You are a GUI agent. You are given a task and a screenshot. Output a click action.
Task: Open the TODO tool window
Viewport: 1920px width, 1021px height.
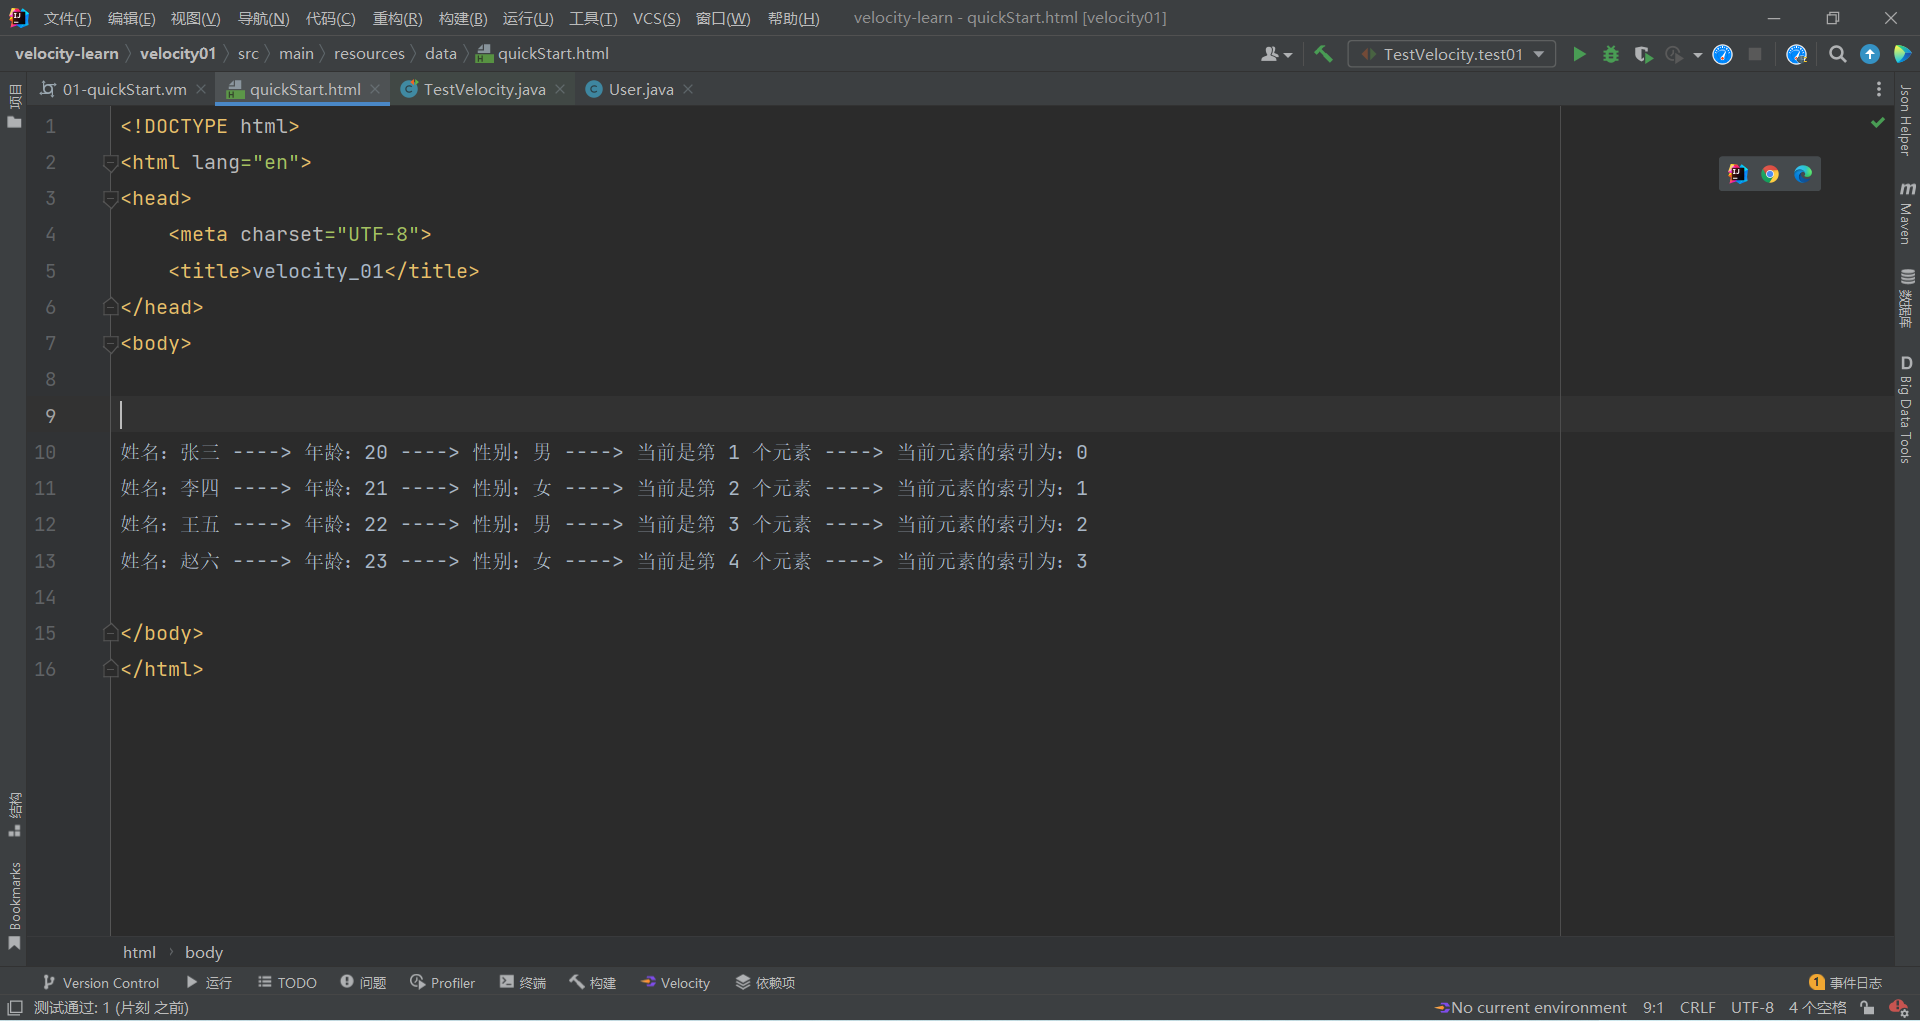tap(287, 983)
